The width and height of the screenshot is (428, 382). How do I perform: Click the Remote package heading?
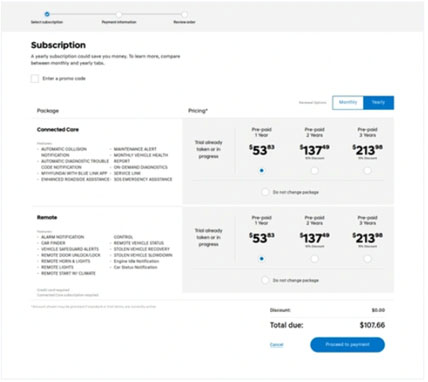coord(47,217)
